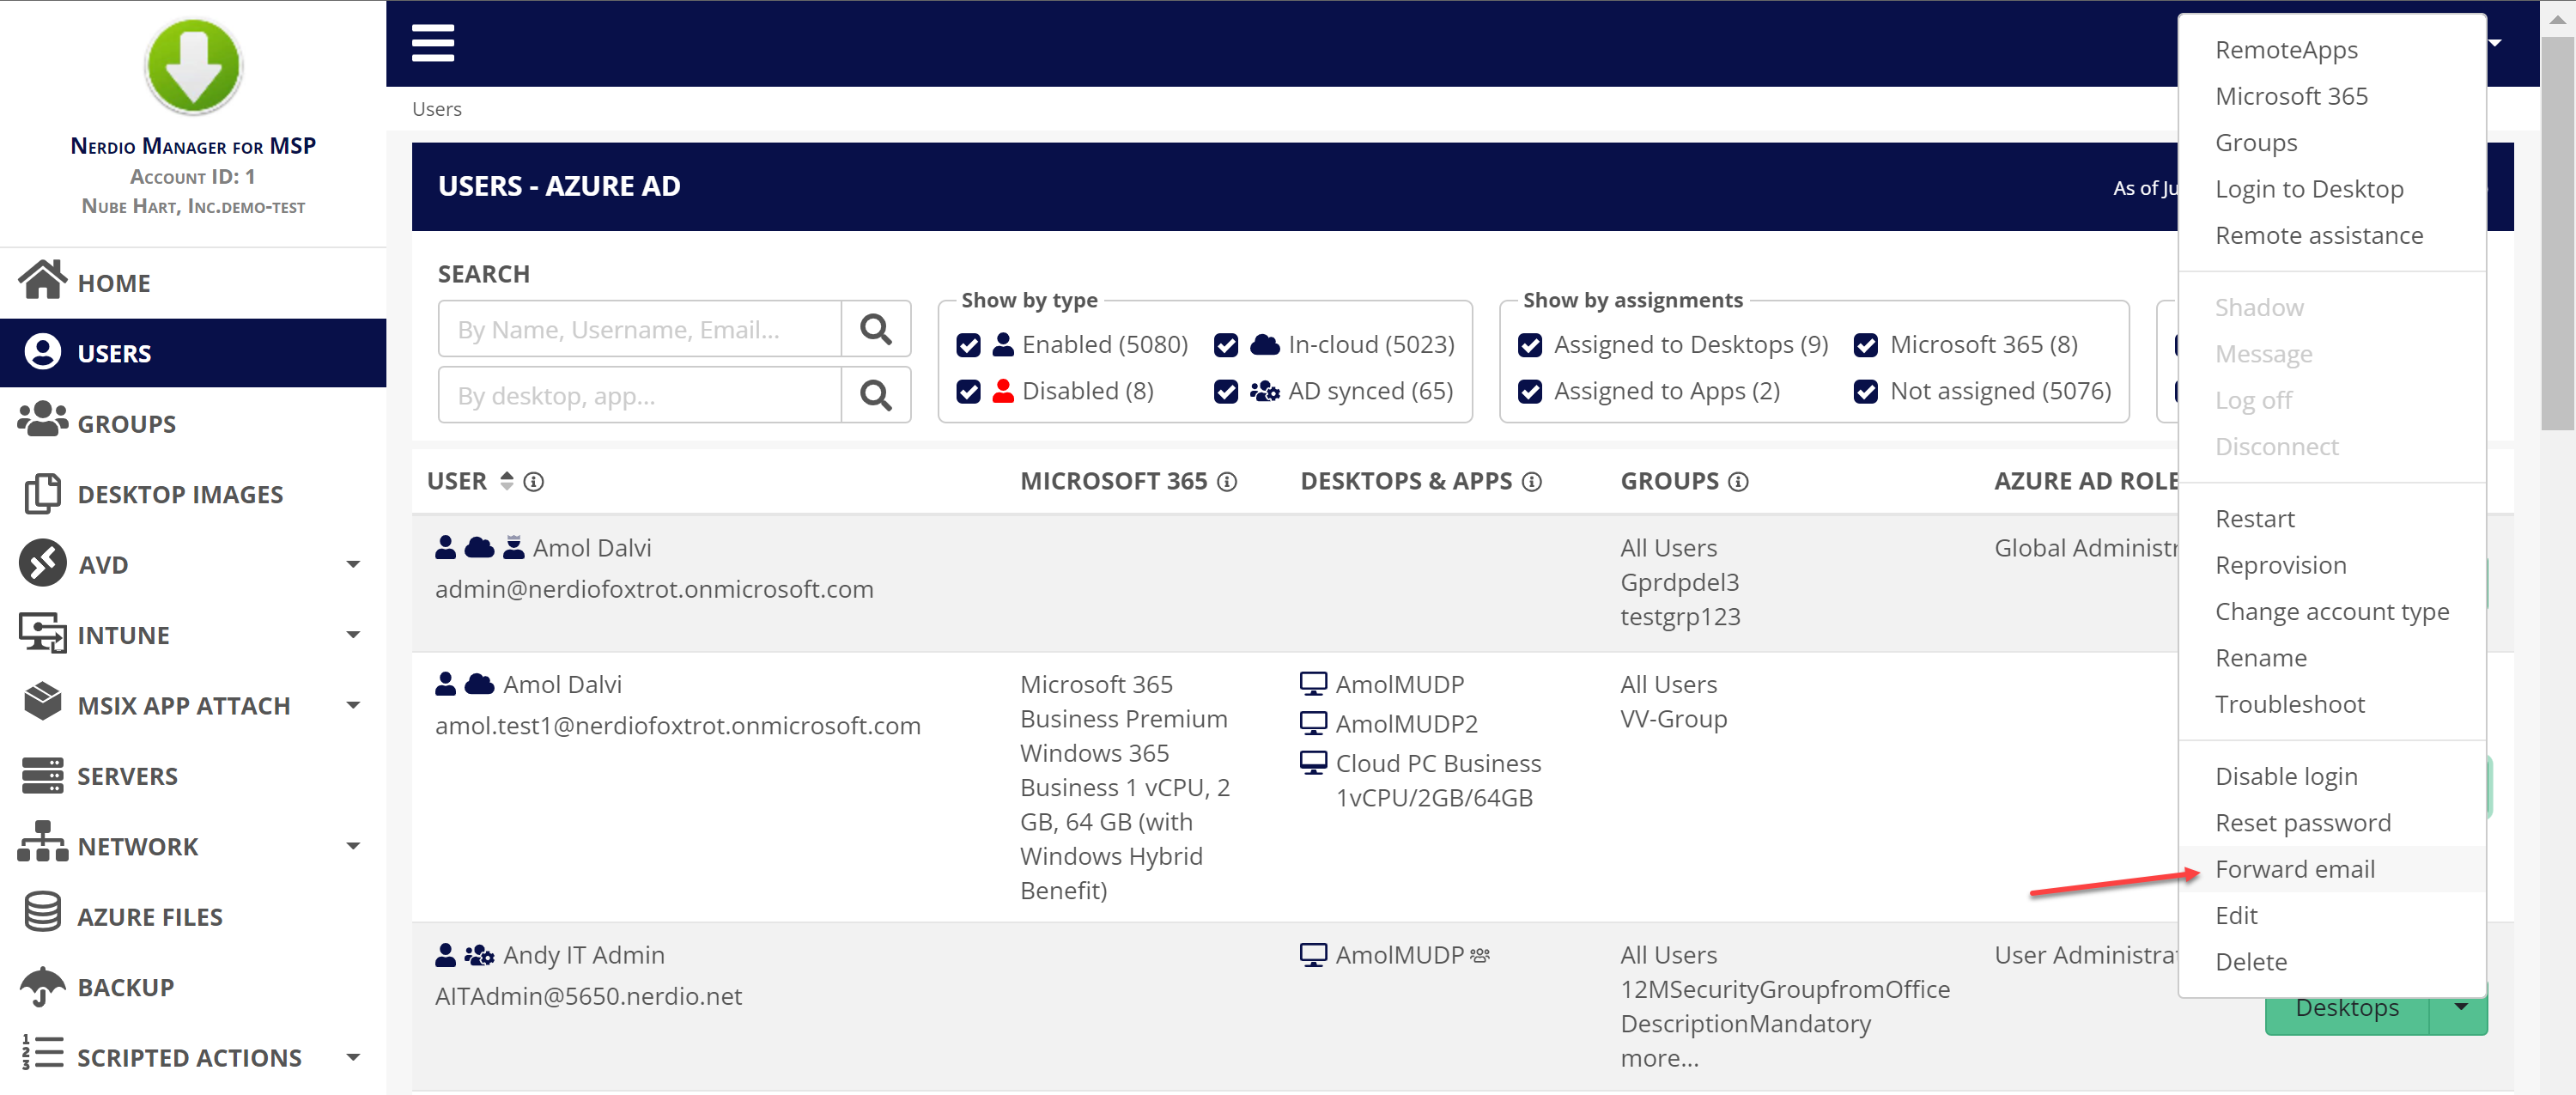Expand the AVD sidebar menu
The width and height of the screenshot is (2576, 1095).
(x=352, y=564)
